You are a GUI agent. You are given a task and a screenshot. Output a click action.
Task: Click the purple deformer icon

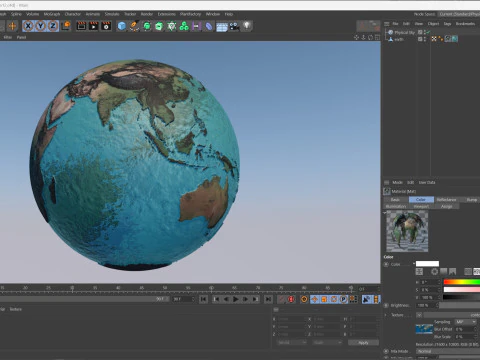196,26
